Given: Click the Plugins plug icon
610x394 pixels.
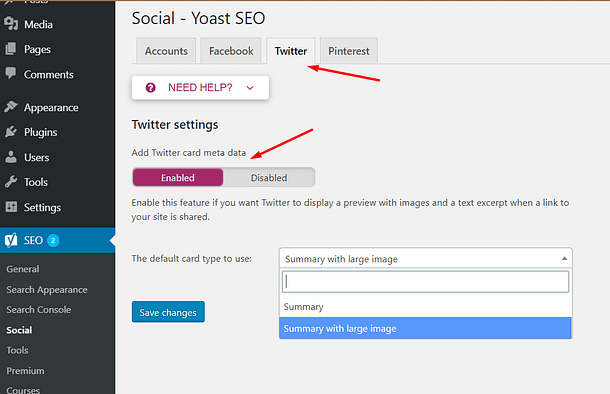Looking at the screenshot, I should click(x=11, y=132).
